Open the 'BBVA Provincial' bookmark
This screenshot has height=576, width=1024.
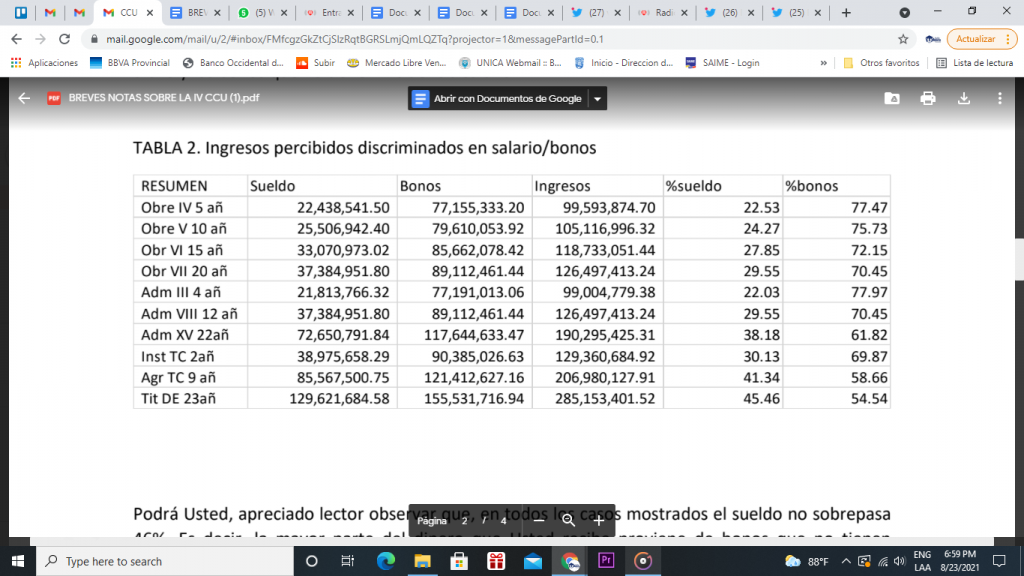pyautogui.click(x=130, y=62)
